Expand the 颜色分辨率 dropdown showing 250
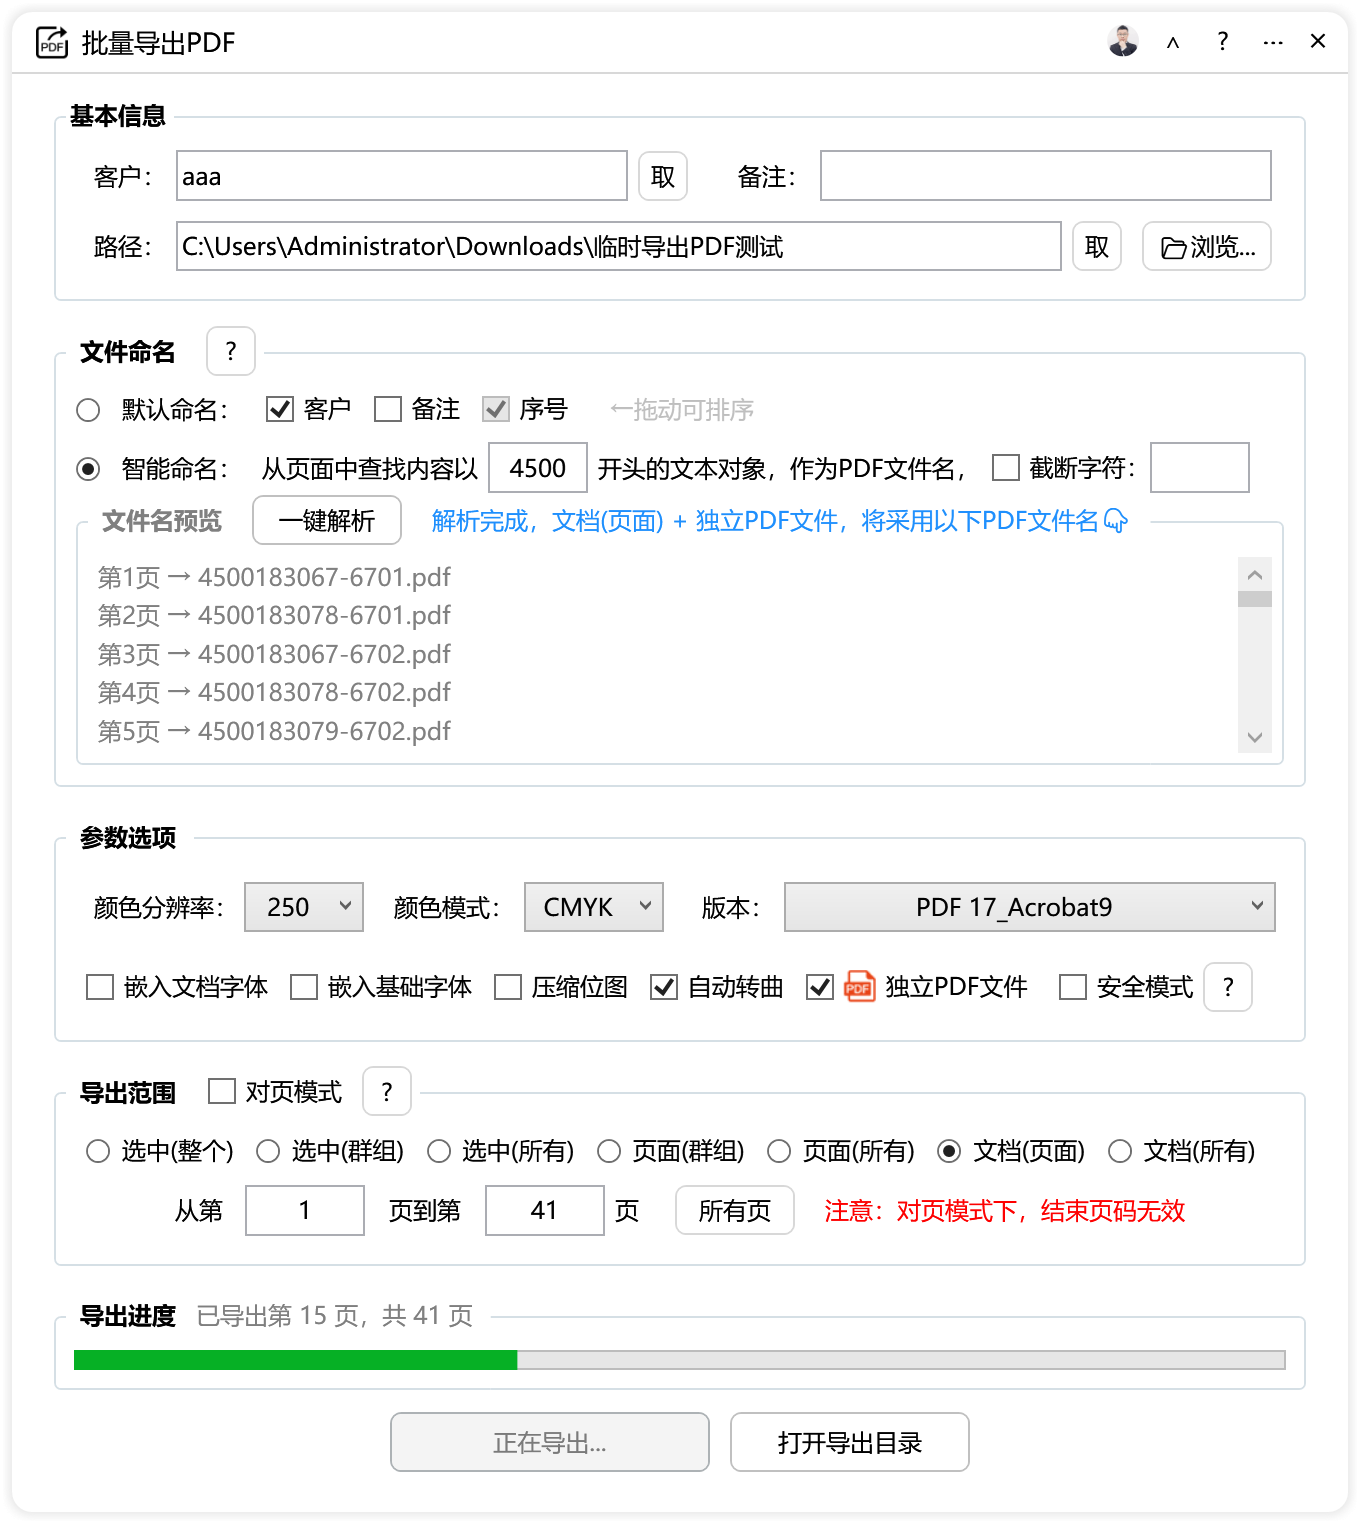1360x1524 pixels. pos(304,907)
